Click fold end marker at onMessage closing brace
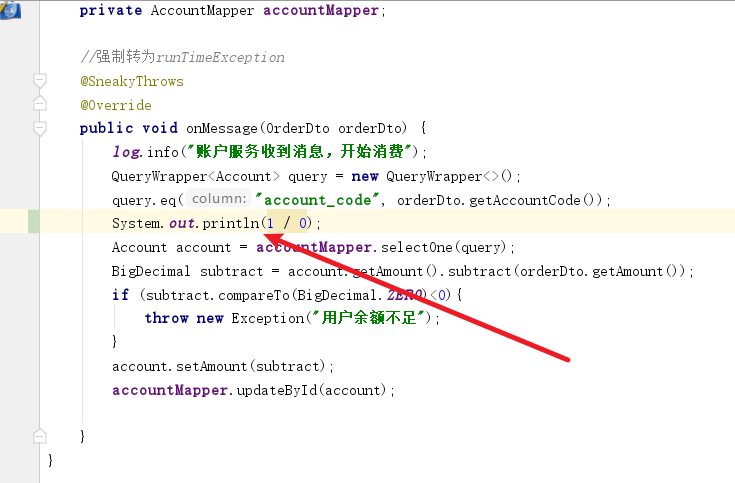735x483 pixels. point(39,436)
